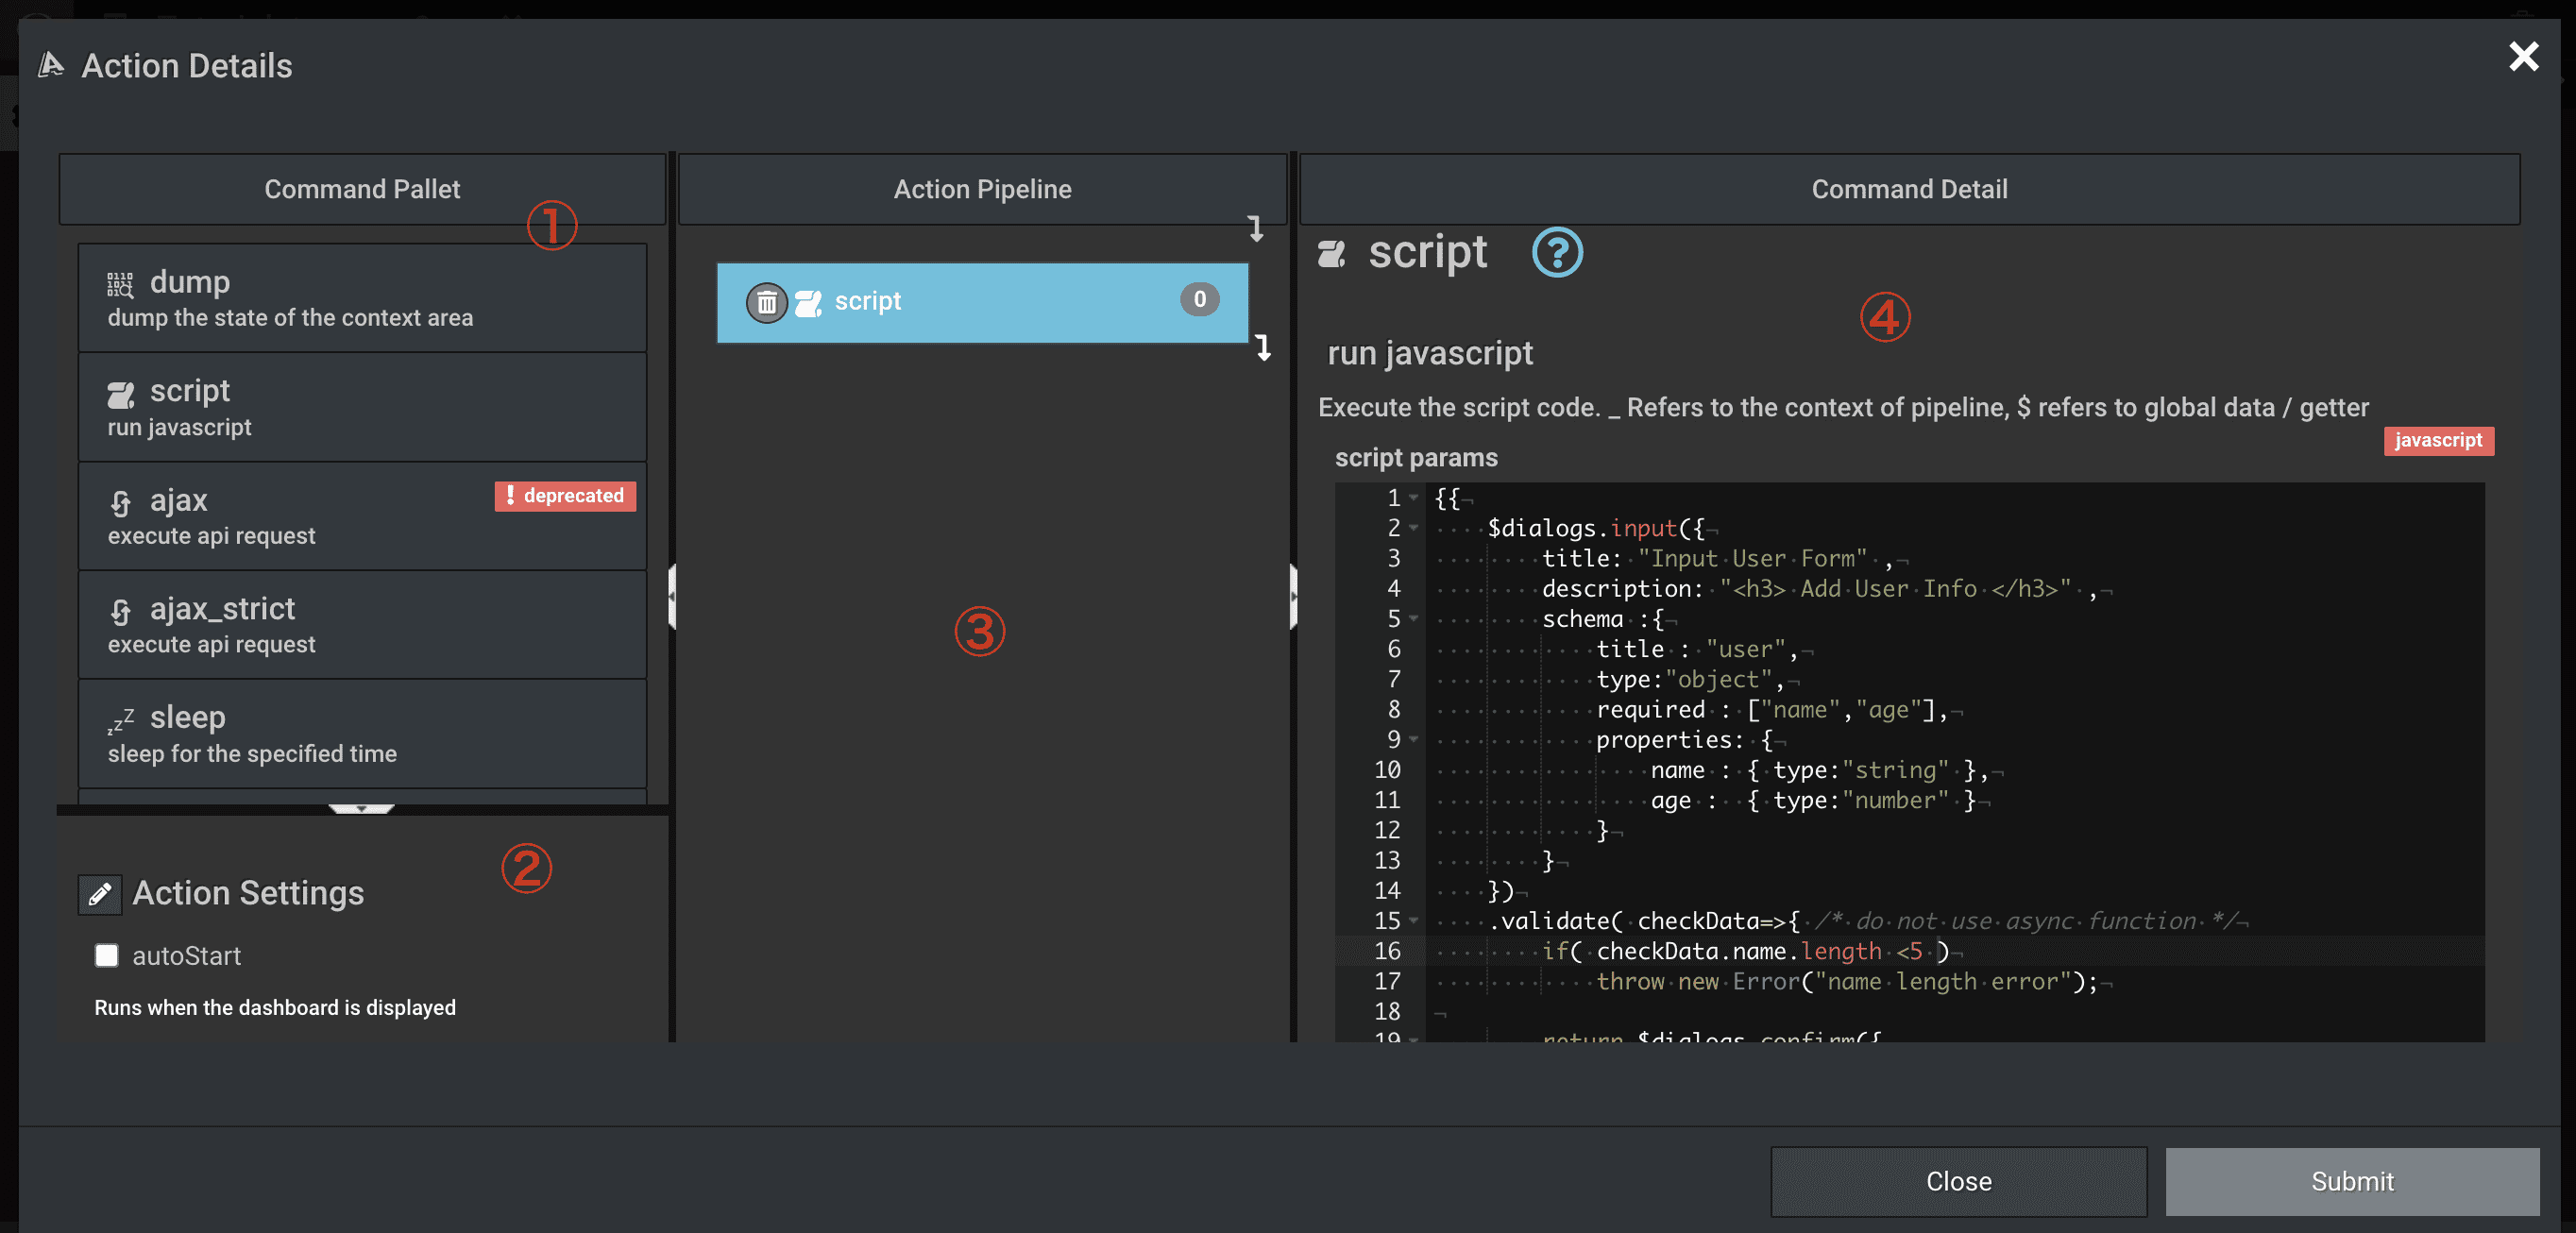Image resolution: width=2576 pixels, height=1233 pixels.
Task: Click the Submit button
Action: 2352,1181
